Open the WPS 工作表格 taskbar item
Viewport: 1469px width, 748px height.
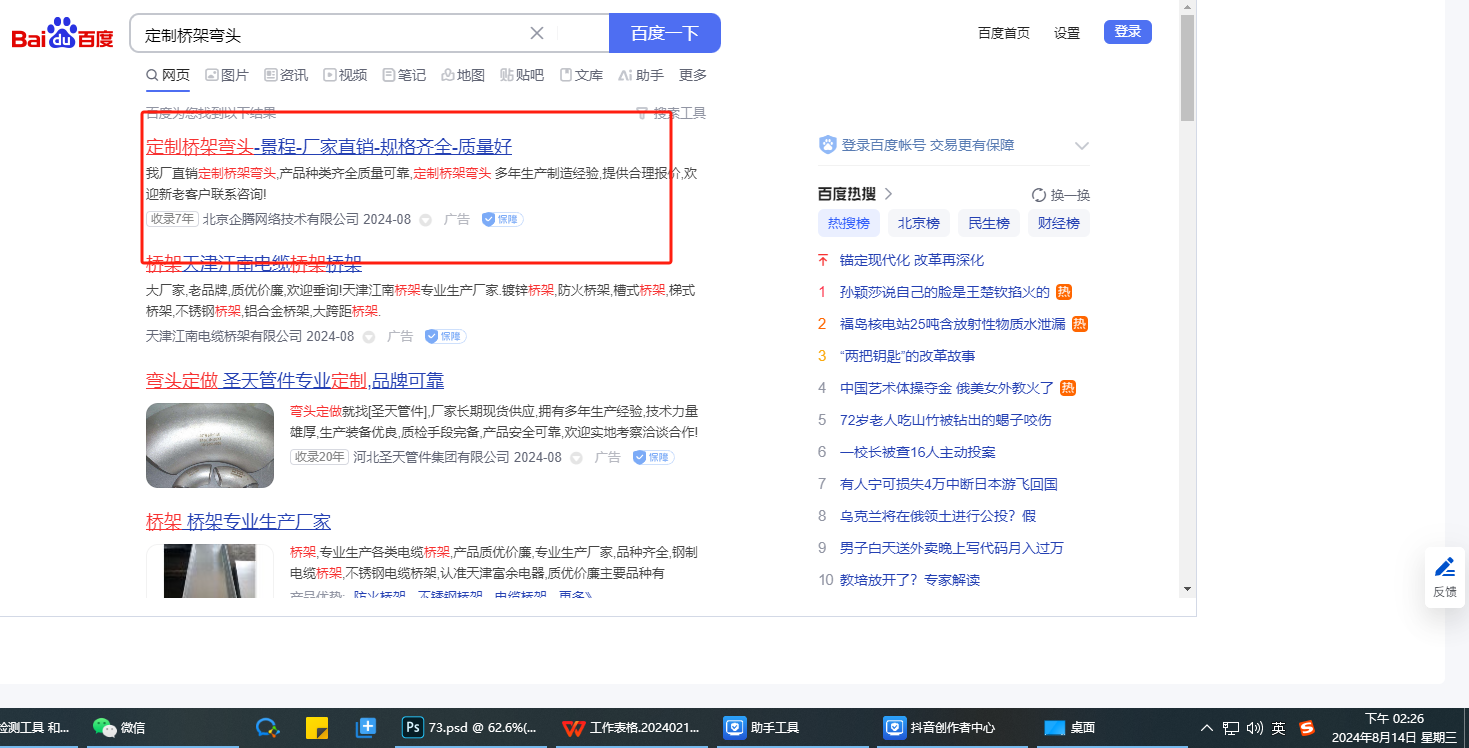(630, 728)
